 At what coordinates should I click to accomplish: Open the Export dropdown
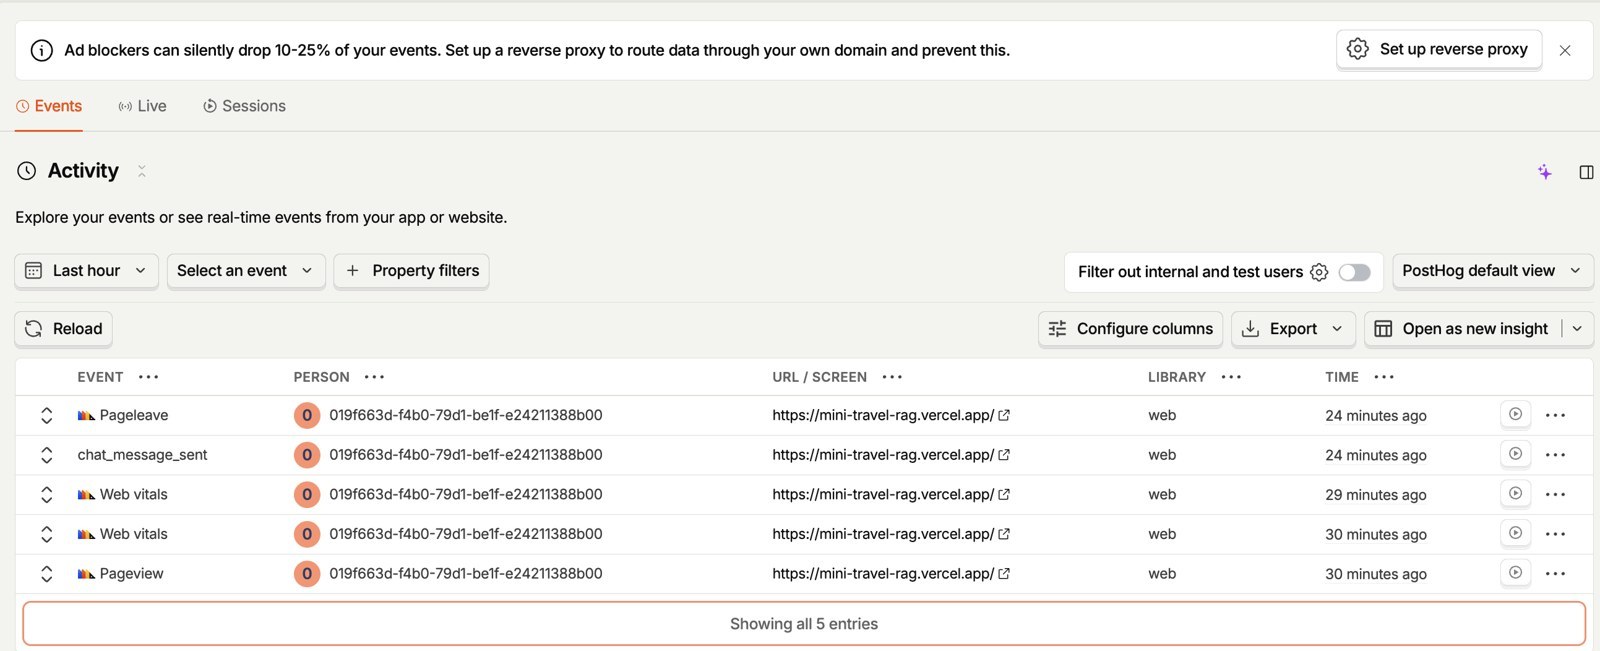[x=1293, y=329]
